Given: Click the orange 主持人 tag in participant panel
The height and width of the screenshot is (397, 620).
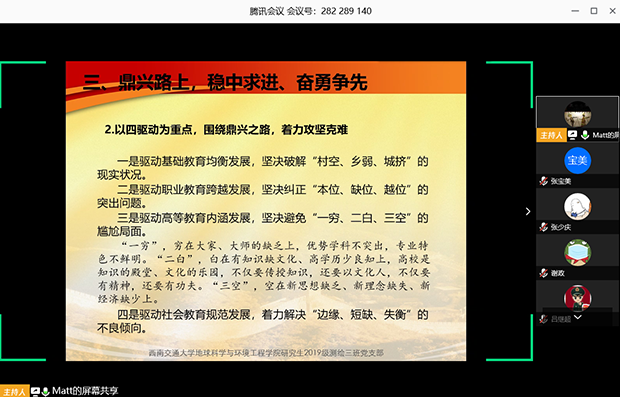Looking at the screenshot, I should coord(551,135).
